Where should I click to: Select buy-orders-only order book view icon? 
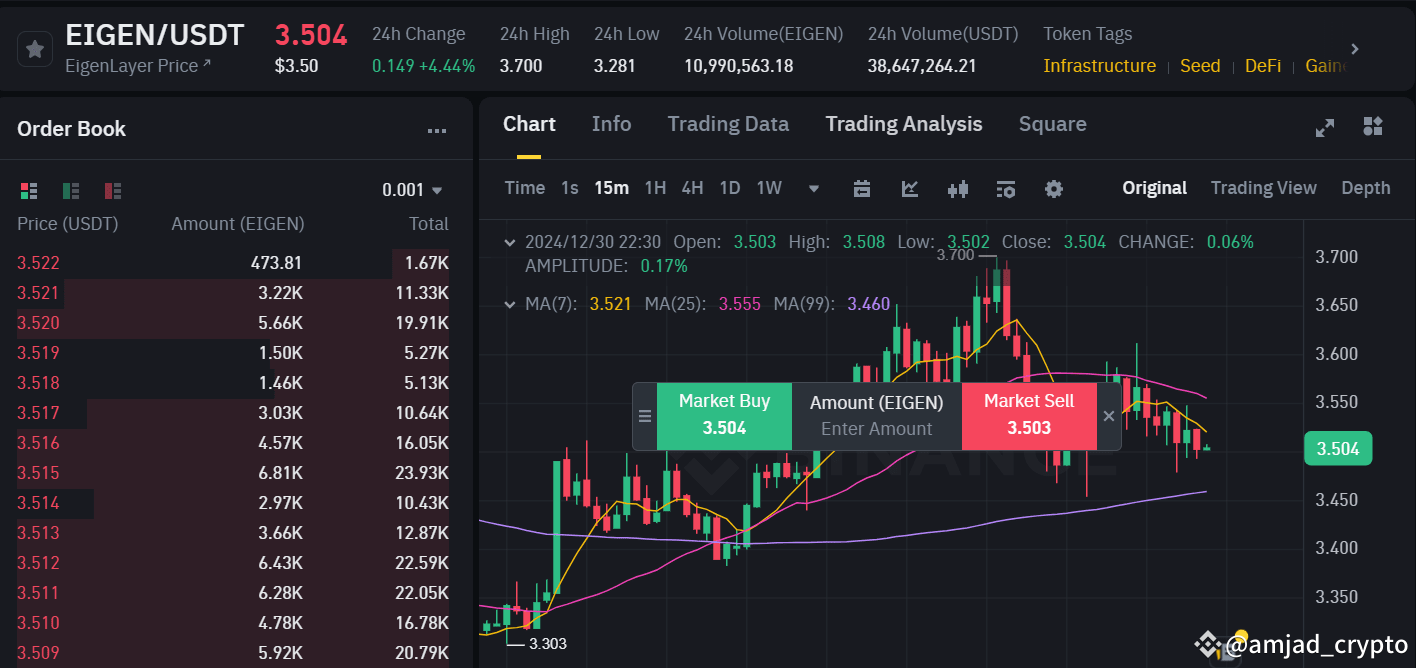pos(70,190)
